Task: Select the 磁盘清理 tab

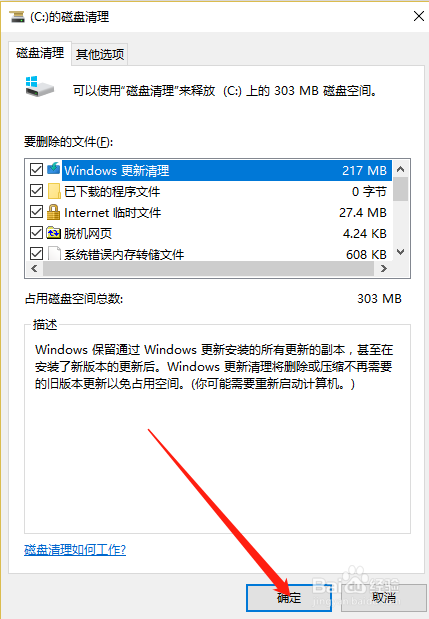Action: (x=40, y=53)
